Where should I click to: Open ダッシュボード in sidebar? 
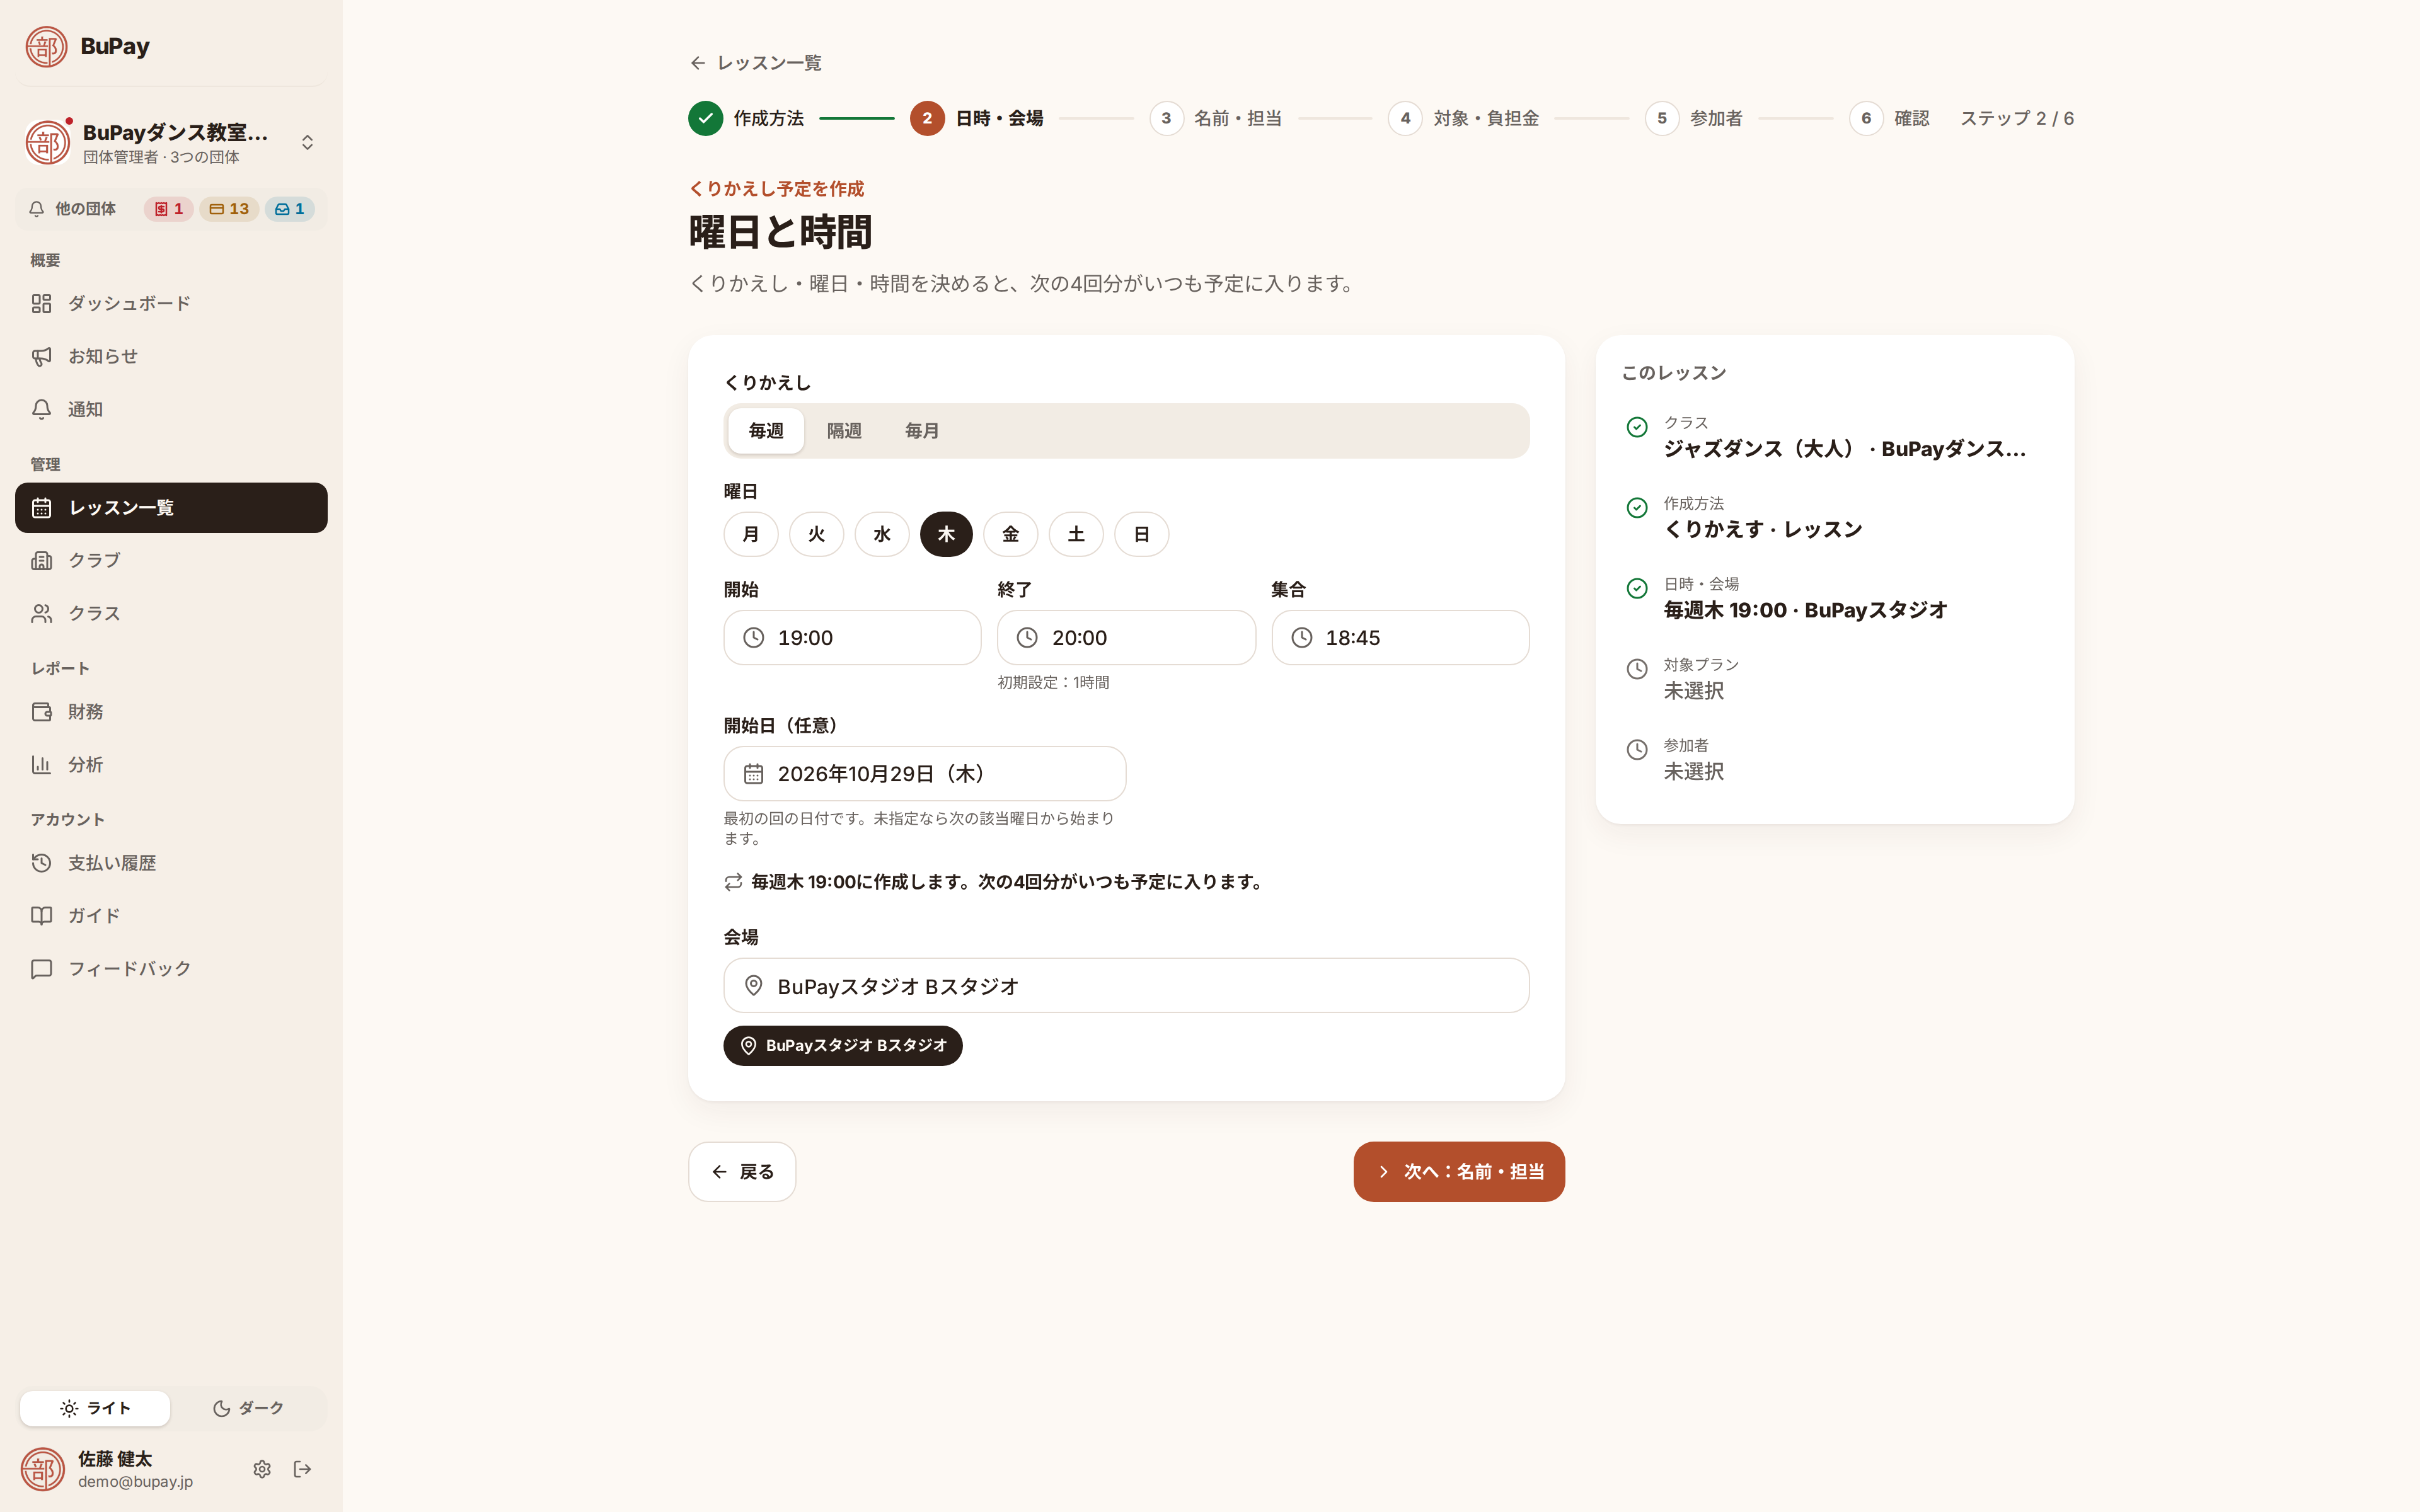click(171, 303)
